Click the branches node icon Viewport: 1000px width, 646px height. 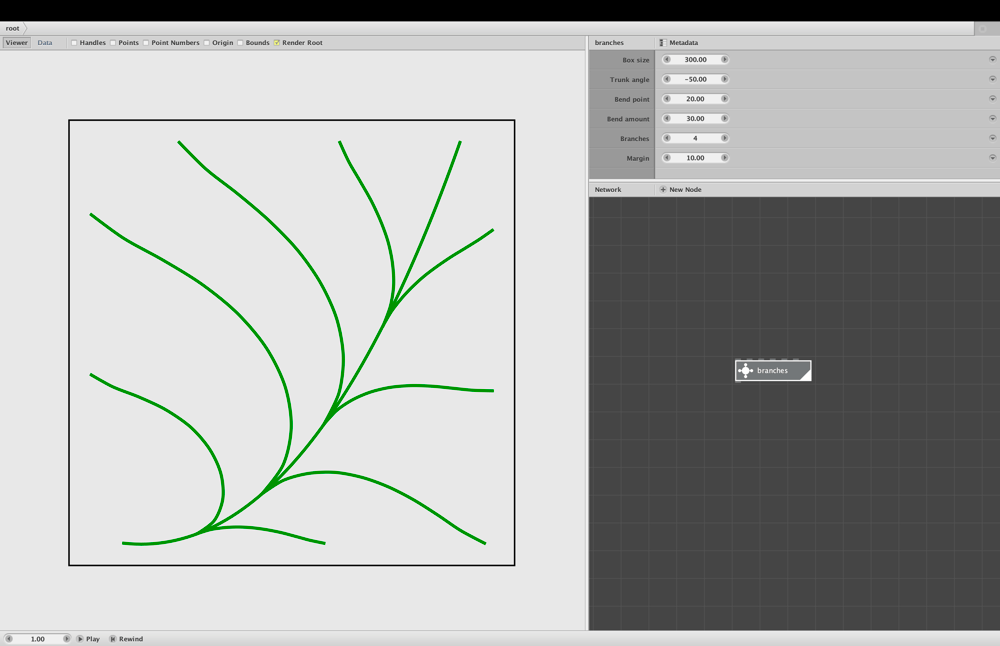click(746, 371)
